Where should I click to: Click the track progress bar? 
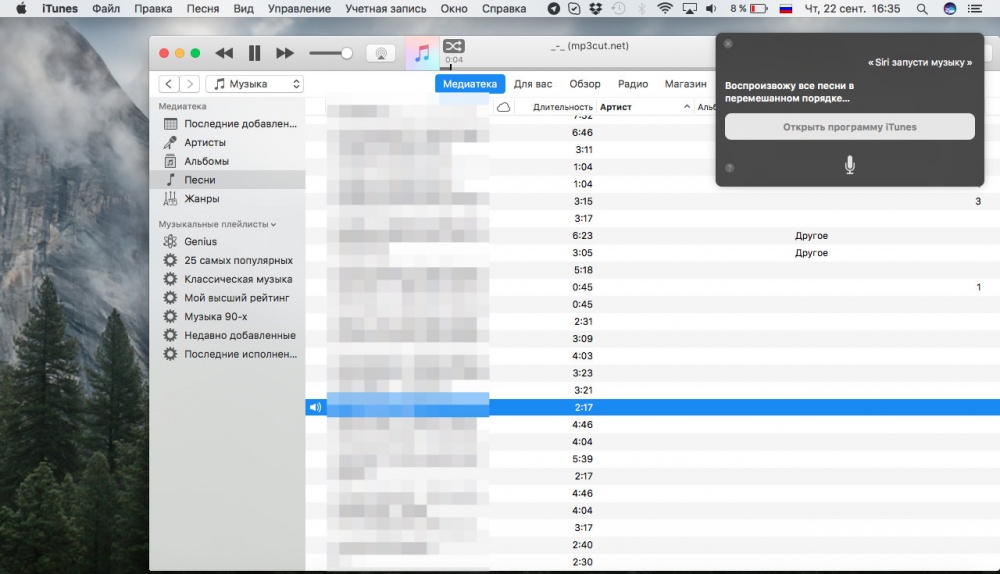(577, 67)
